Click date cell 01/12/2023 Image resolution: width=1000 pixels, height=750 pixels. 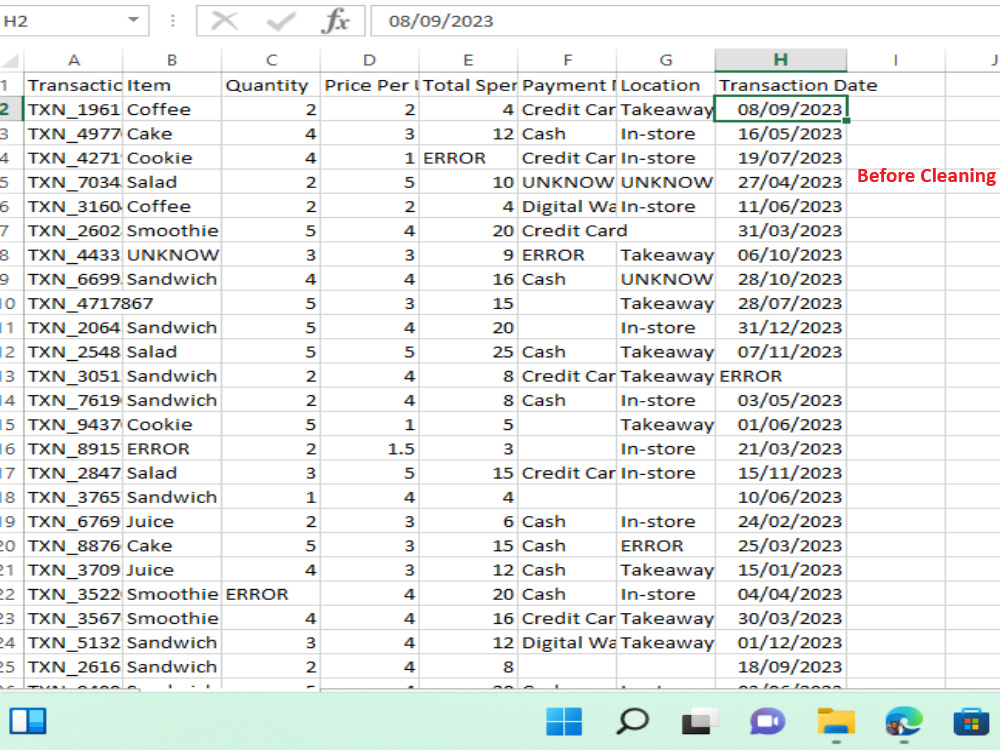pos(781,642)
